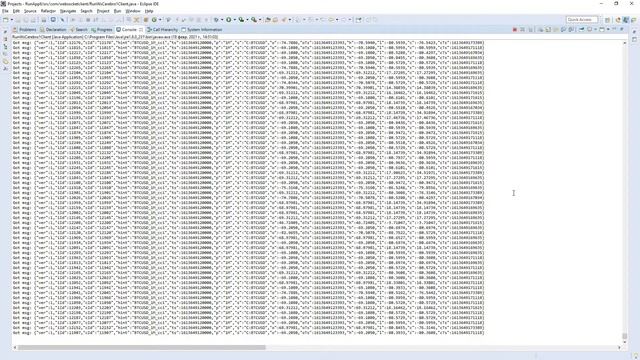Clear the console output
Screen dimensions: 640x360
540,29
